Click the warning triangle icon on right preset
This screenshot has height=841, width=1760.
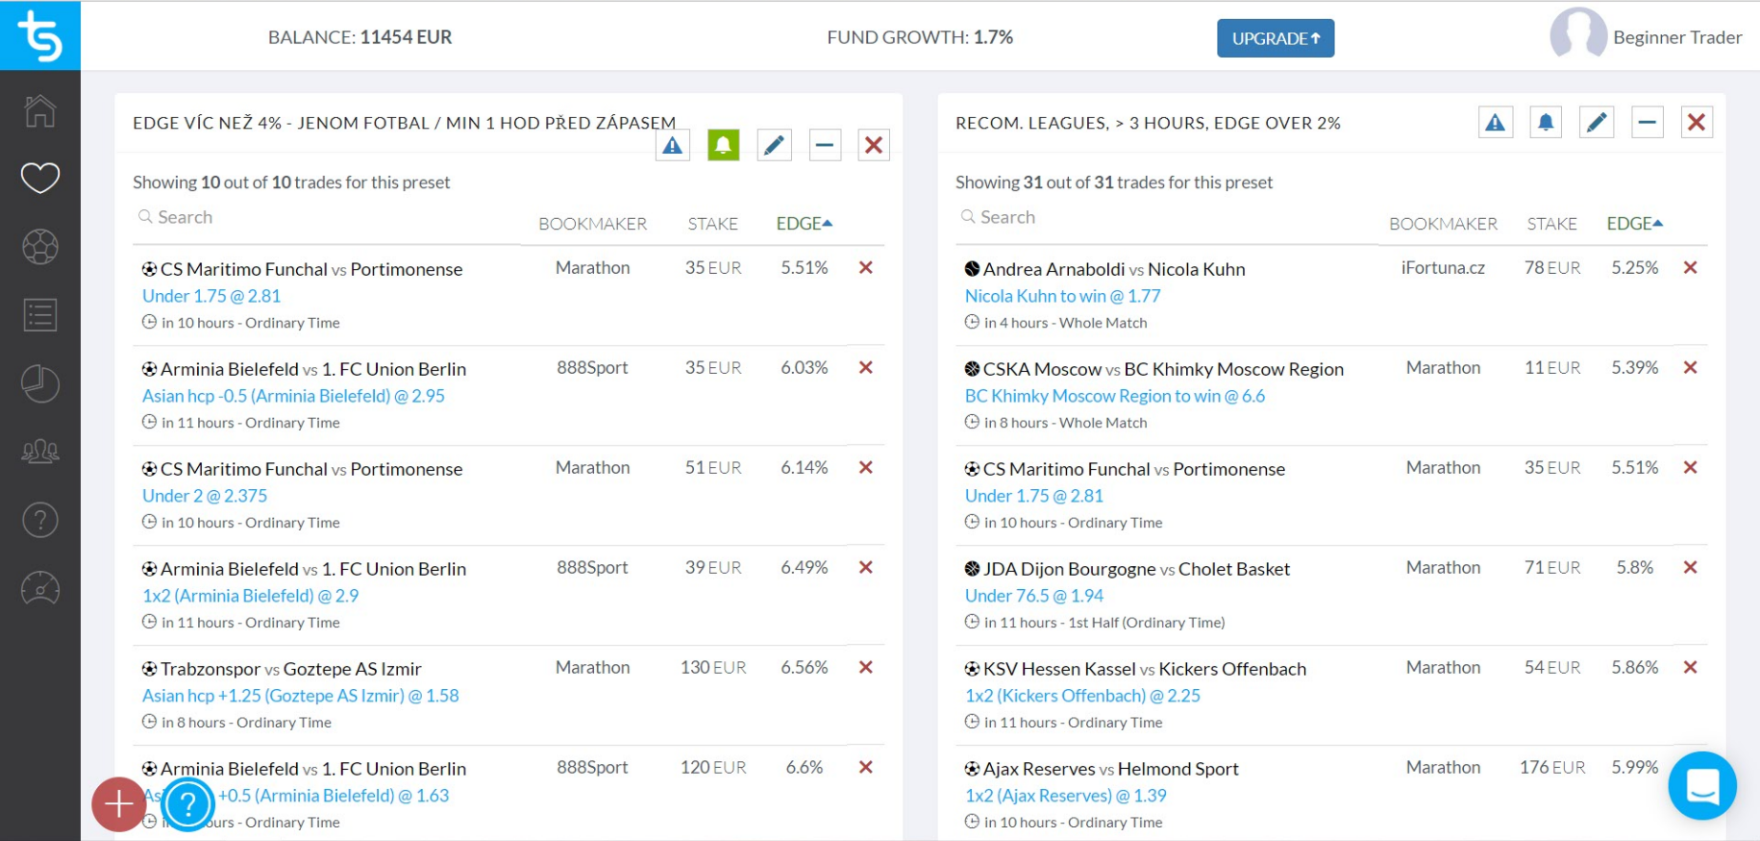1495,122
